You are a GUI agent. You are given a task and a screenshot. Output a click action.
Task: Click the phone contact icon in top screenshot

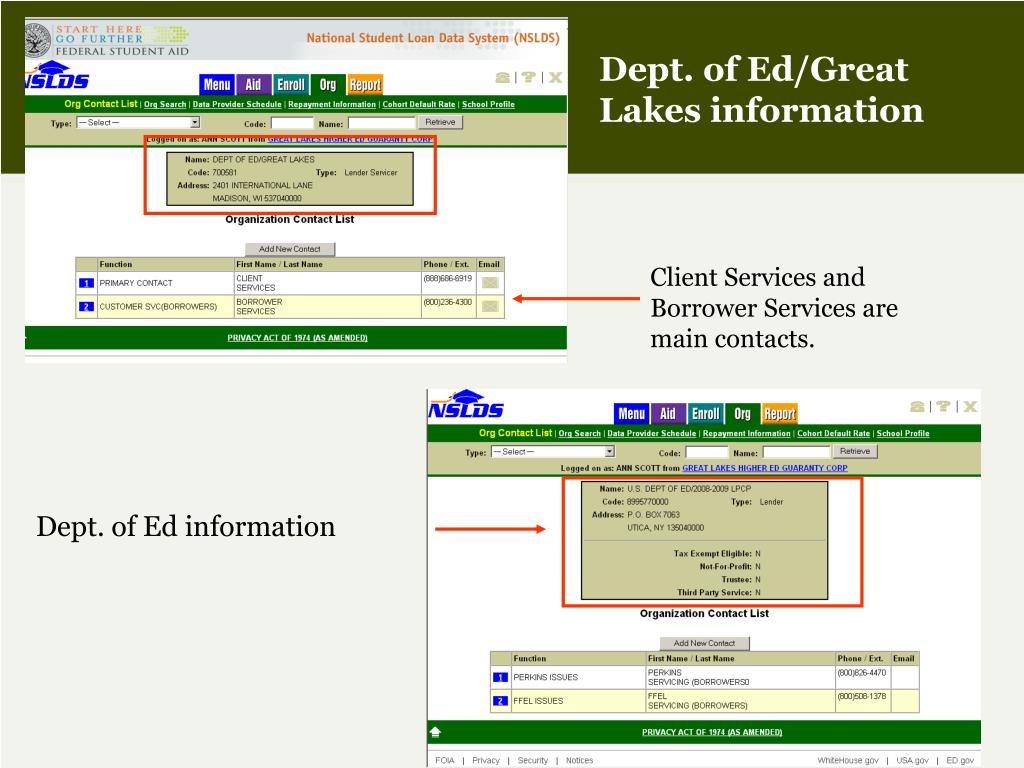click(502, 78)
